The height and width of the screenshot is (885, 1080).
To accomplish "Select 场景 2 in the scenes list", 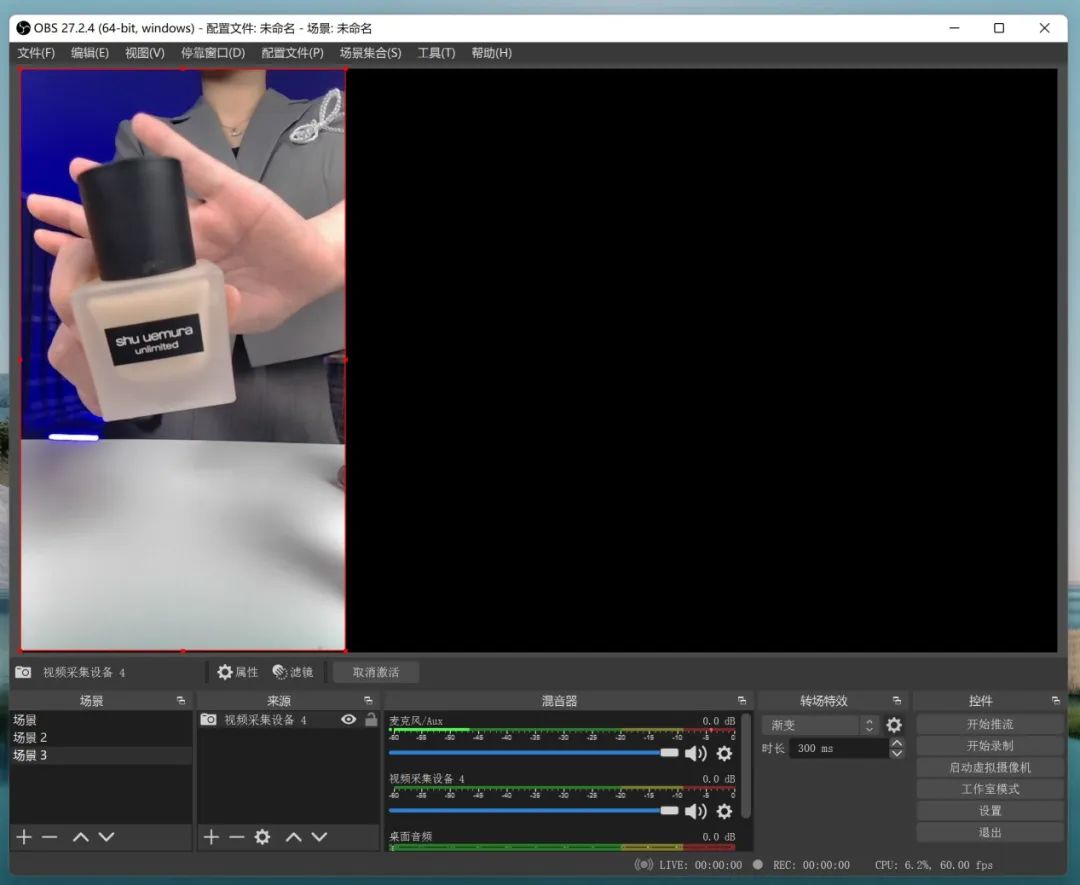I will [101, 738].
